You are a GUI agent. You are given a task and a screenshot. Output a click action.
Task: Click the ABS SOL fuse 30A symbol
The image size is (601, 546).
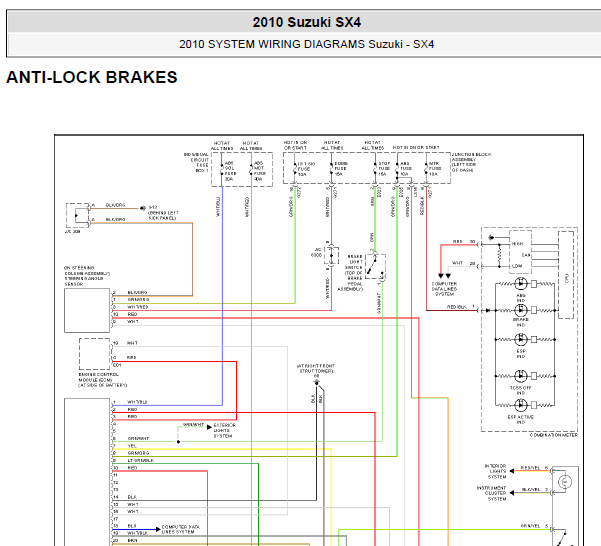tap(222, 169)
